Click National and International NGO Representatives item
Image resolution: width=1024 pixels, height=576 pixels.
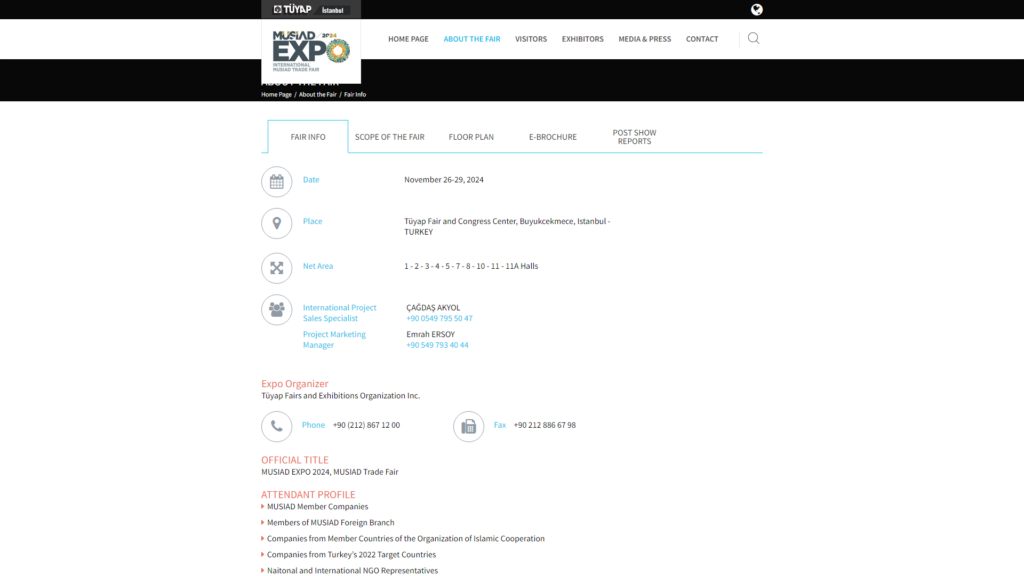click(352, 571)
